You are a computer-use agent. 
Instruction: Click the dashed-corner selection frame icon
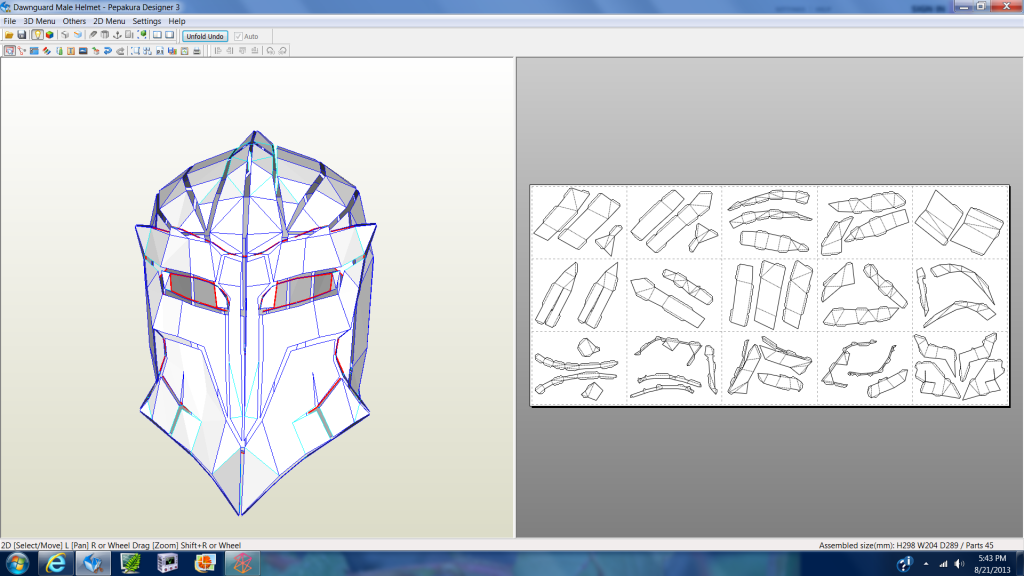point(135,51)
